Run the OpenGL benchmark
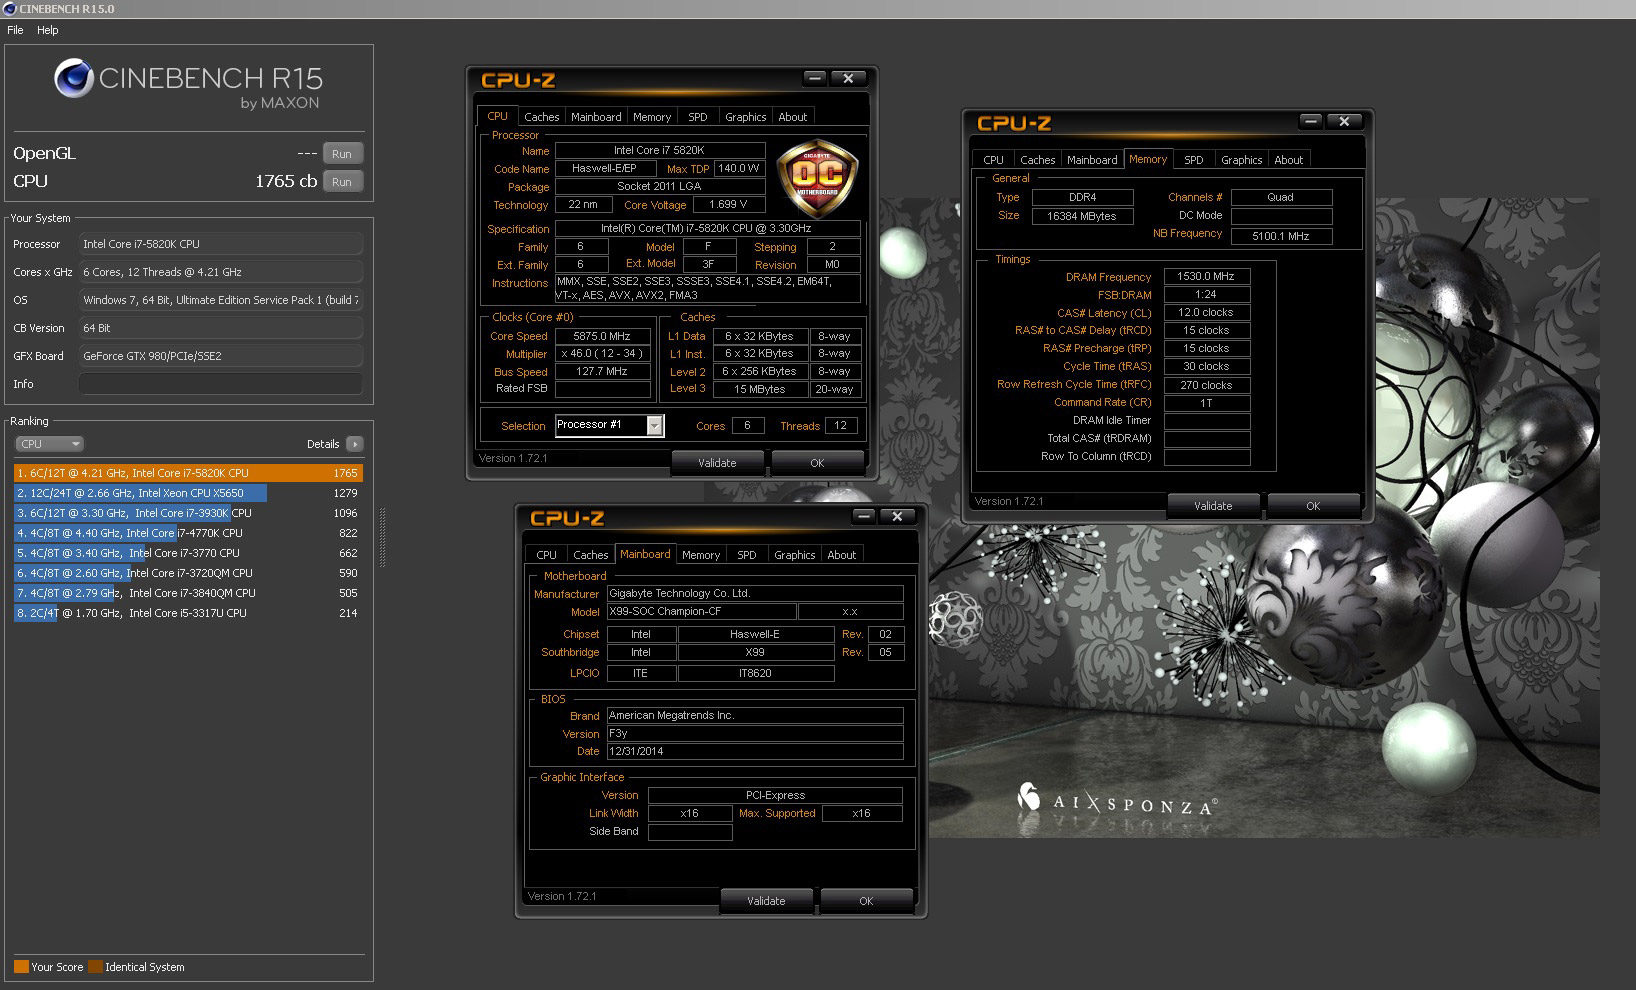1636x990 pixels. point(342,154)
